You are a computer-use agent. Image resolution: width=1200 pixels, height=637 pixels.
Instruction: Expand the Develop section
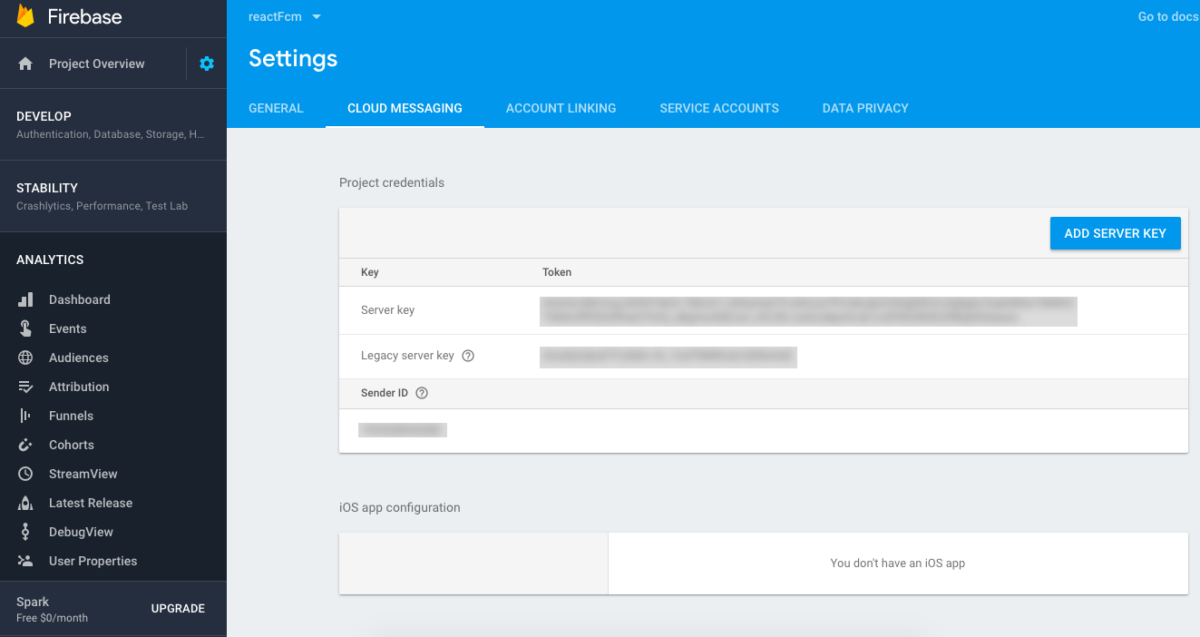113,124
